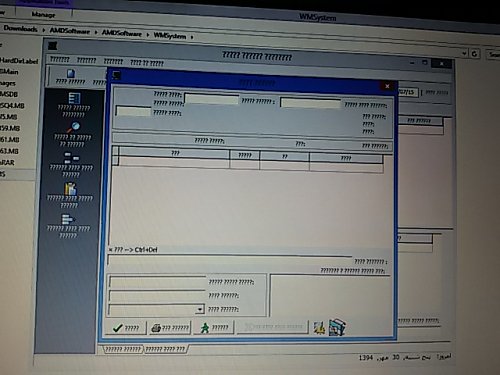Click the first question-mark menu in the app menubar

tap(60, 59)
